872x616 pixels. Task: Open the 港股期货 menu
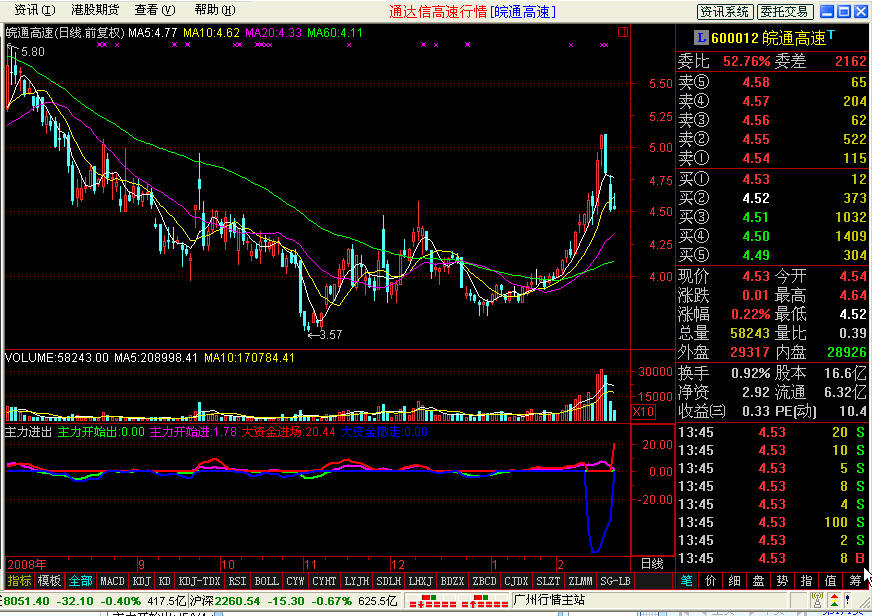[95, 10]
